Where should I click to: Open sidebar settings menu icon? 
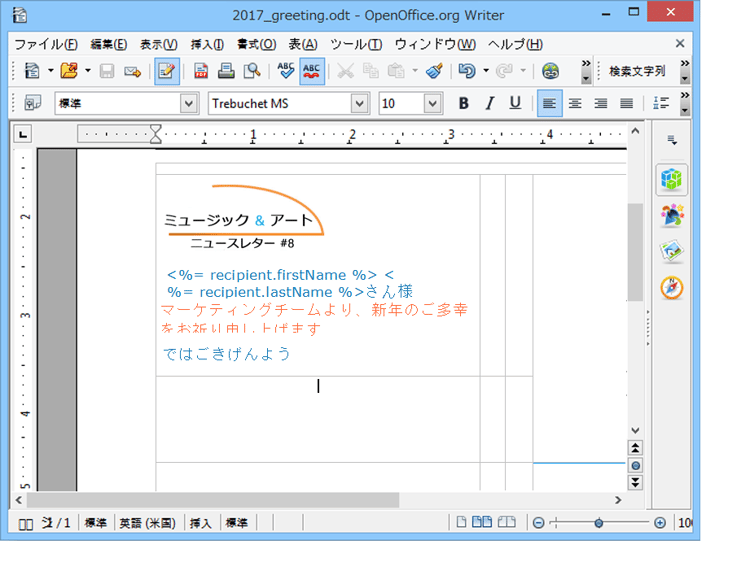point(673,140)
